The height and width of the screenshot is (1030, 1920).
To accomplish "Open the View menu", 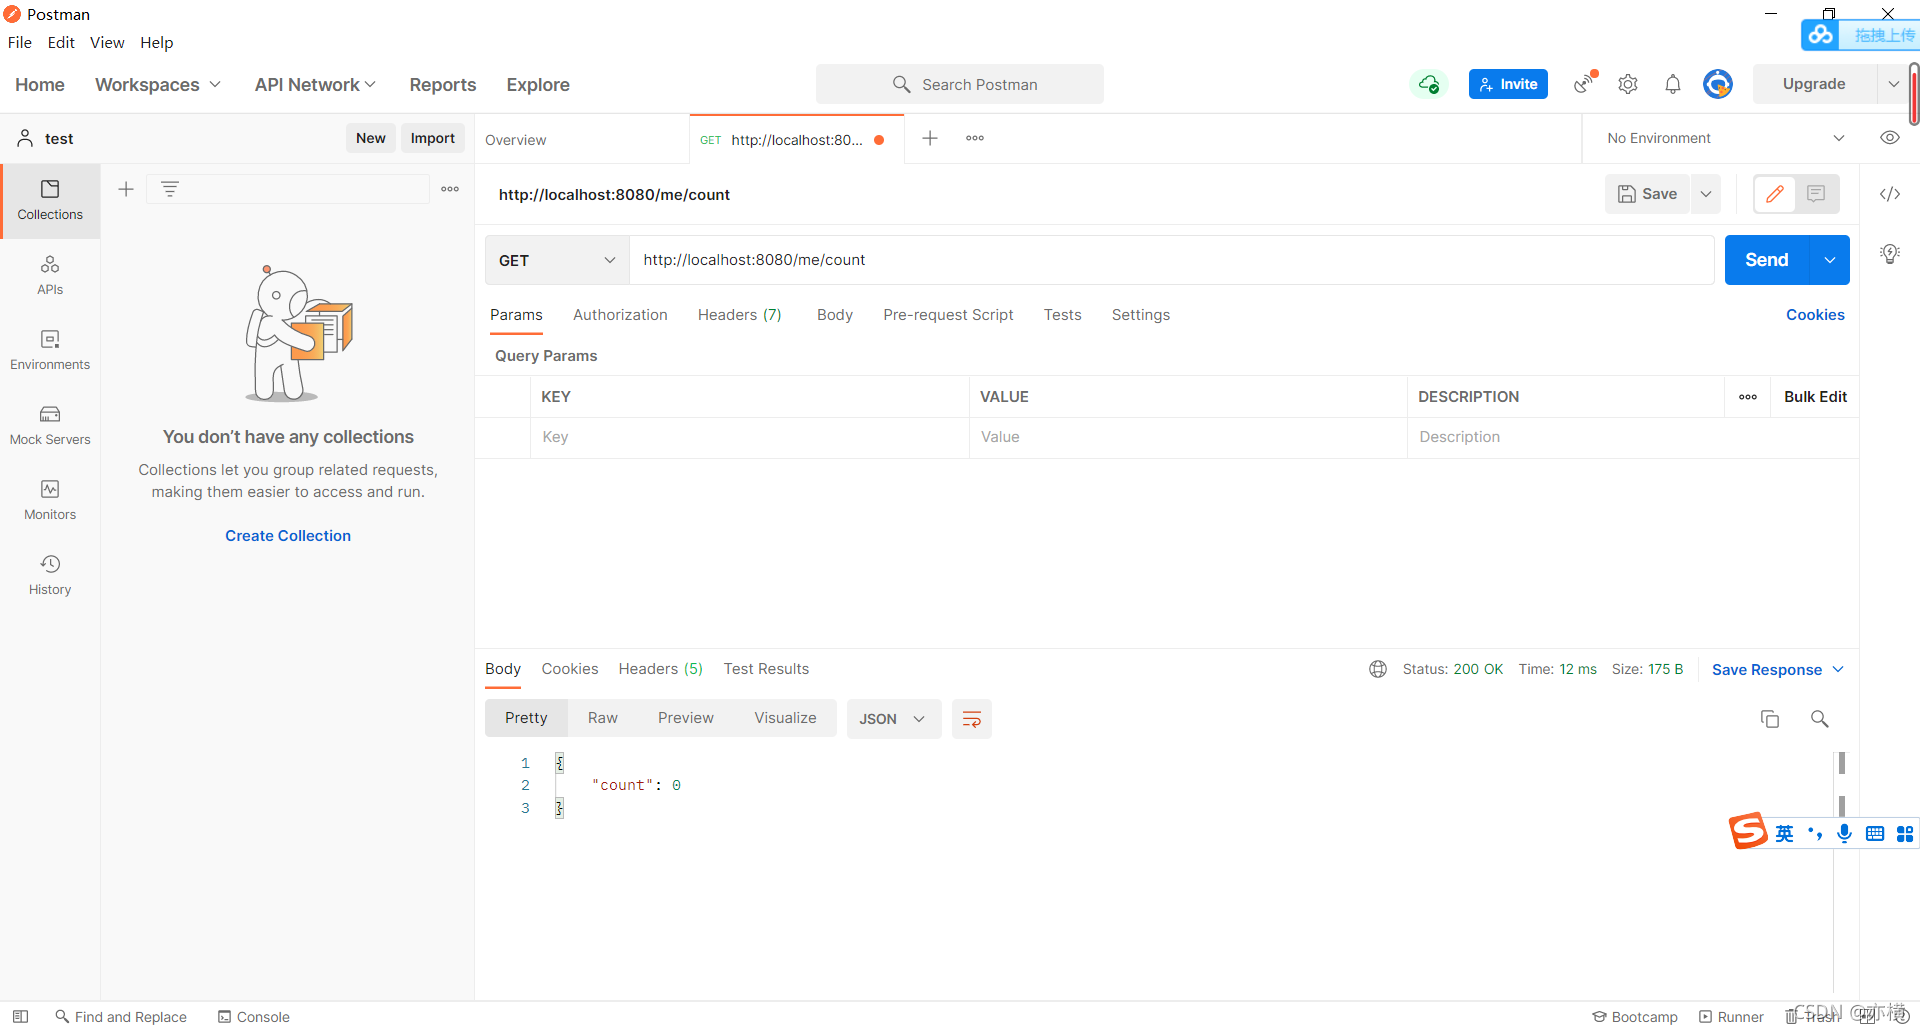I will (107, 42).
